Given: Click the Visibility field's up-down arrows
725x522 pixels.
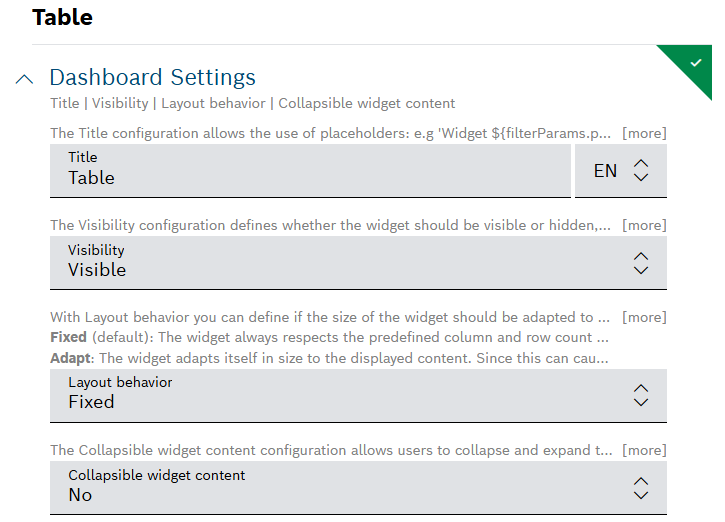Looking at the screenshot, I should click(642, 263).
